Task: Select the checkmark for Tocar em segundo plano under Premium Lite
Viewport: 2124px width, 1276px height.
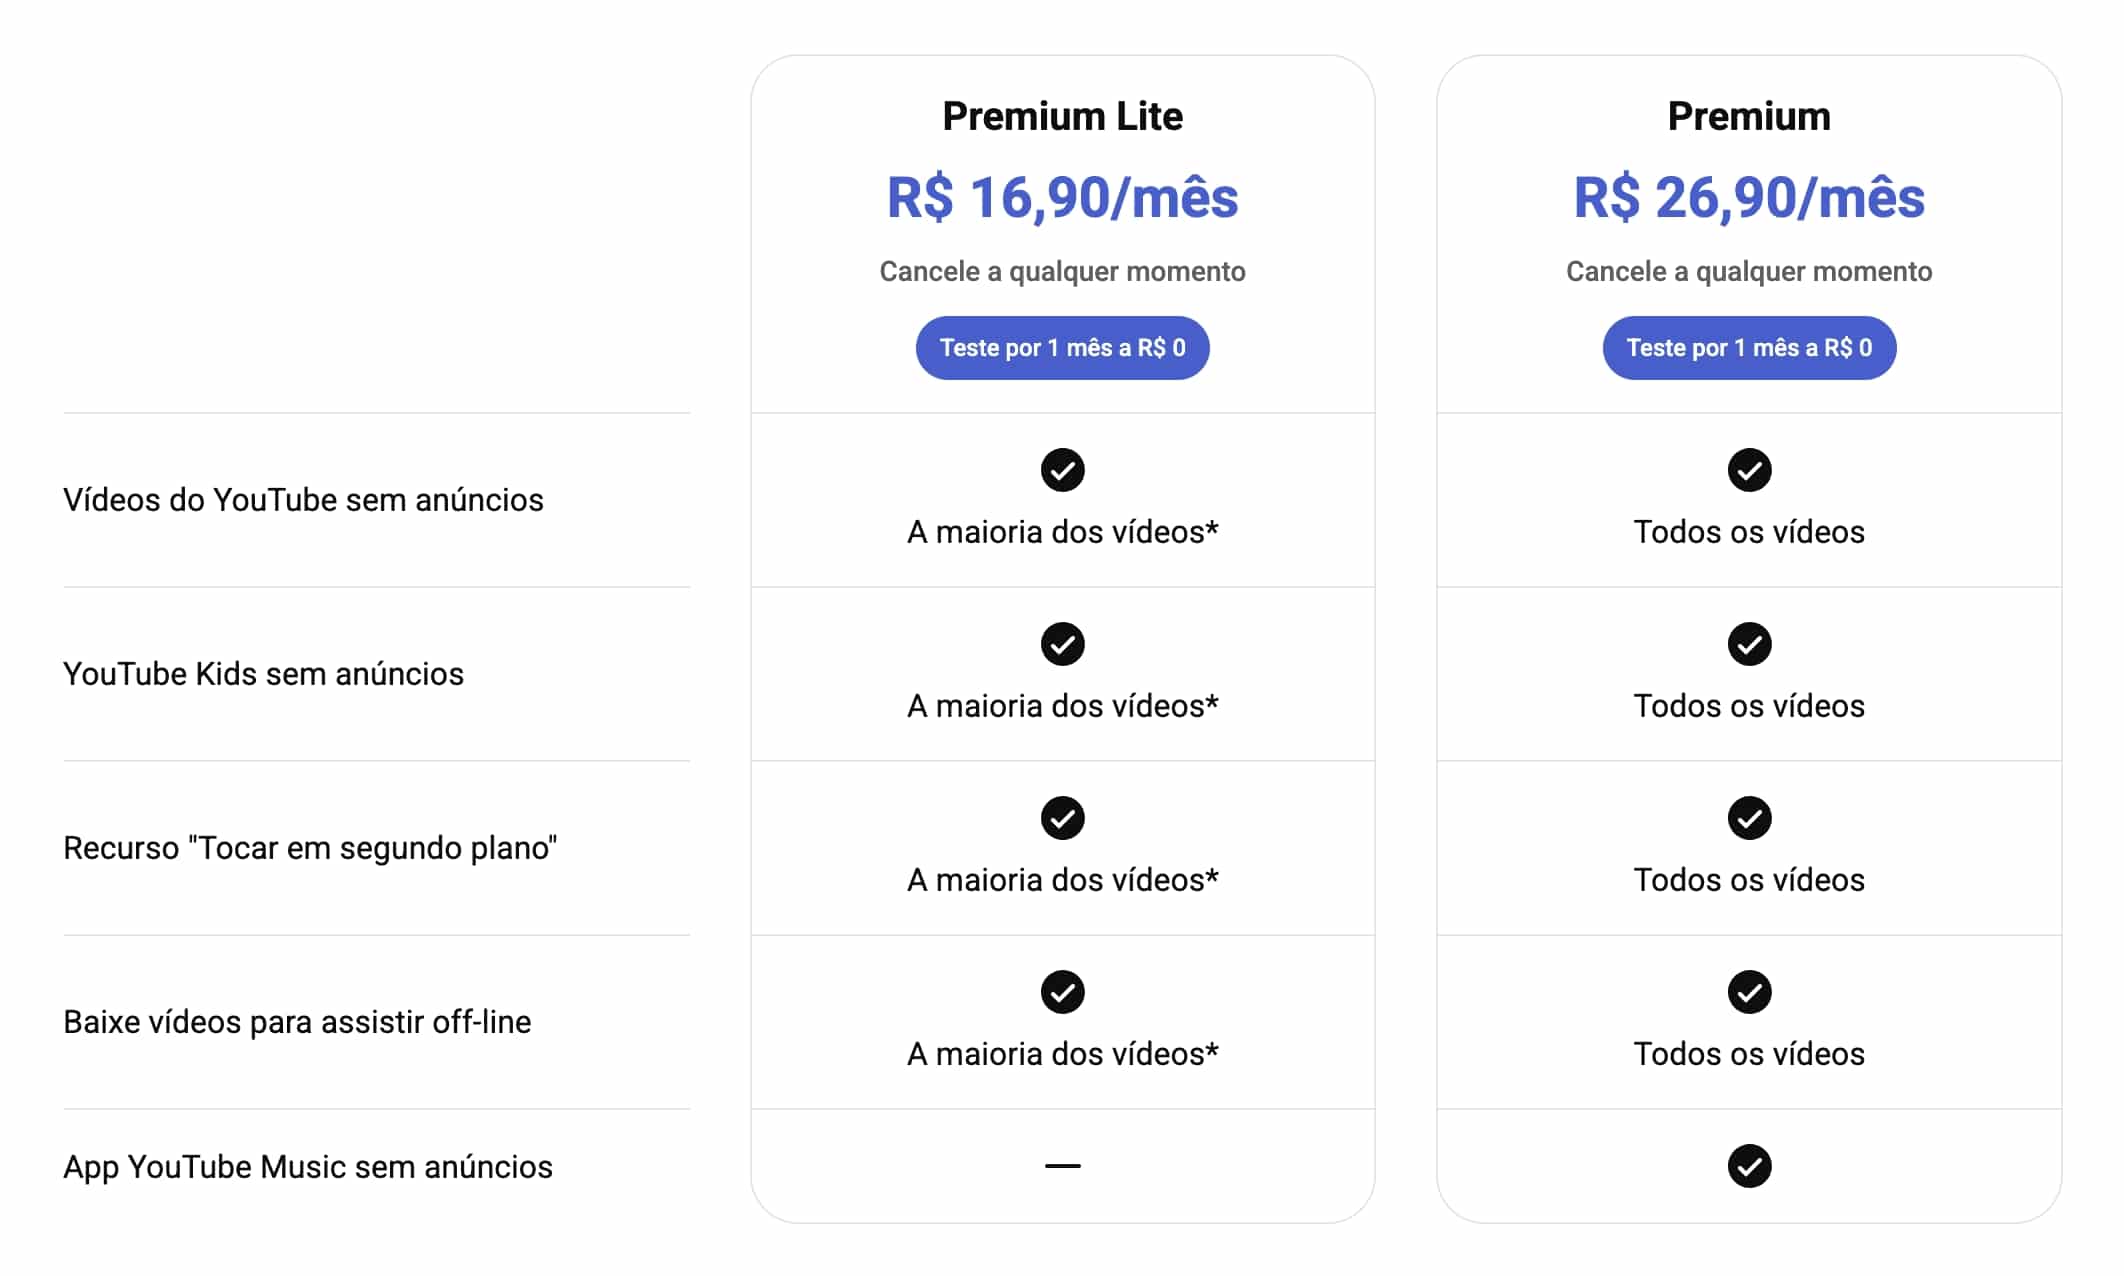Action: coord(1063,818)
